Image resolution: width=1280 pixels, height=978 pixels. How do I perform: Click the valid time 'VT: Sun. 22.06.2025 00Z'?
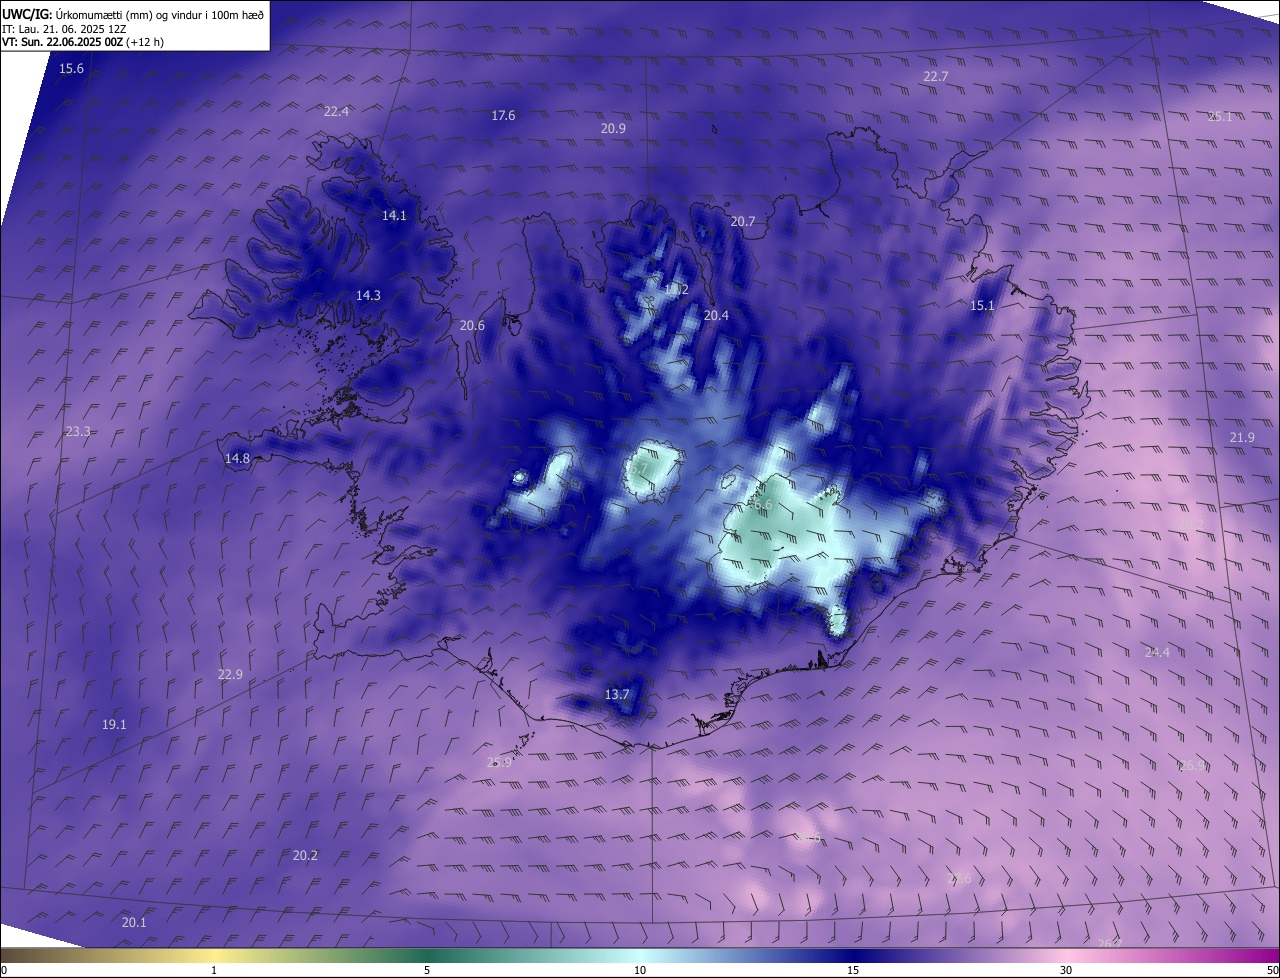[64, 43]
